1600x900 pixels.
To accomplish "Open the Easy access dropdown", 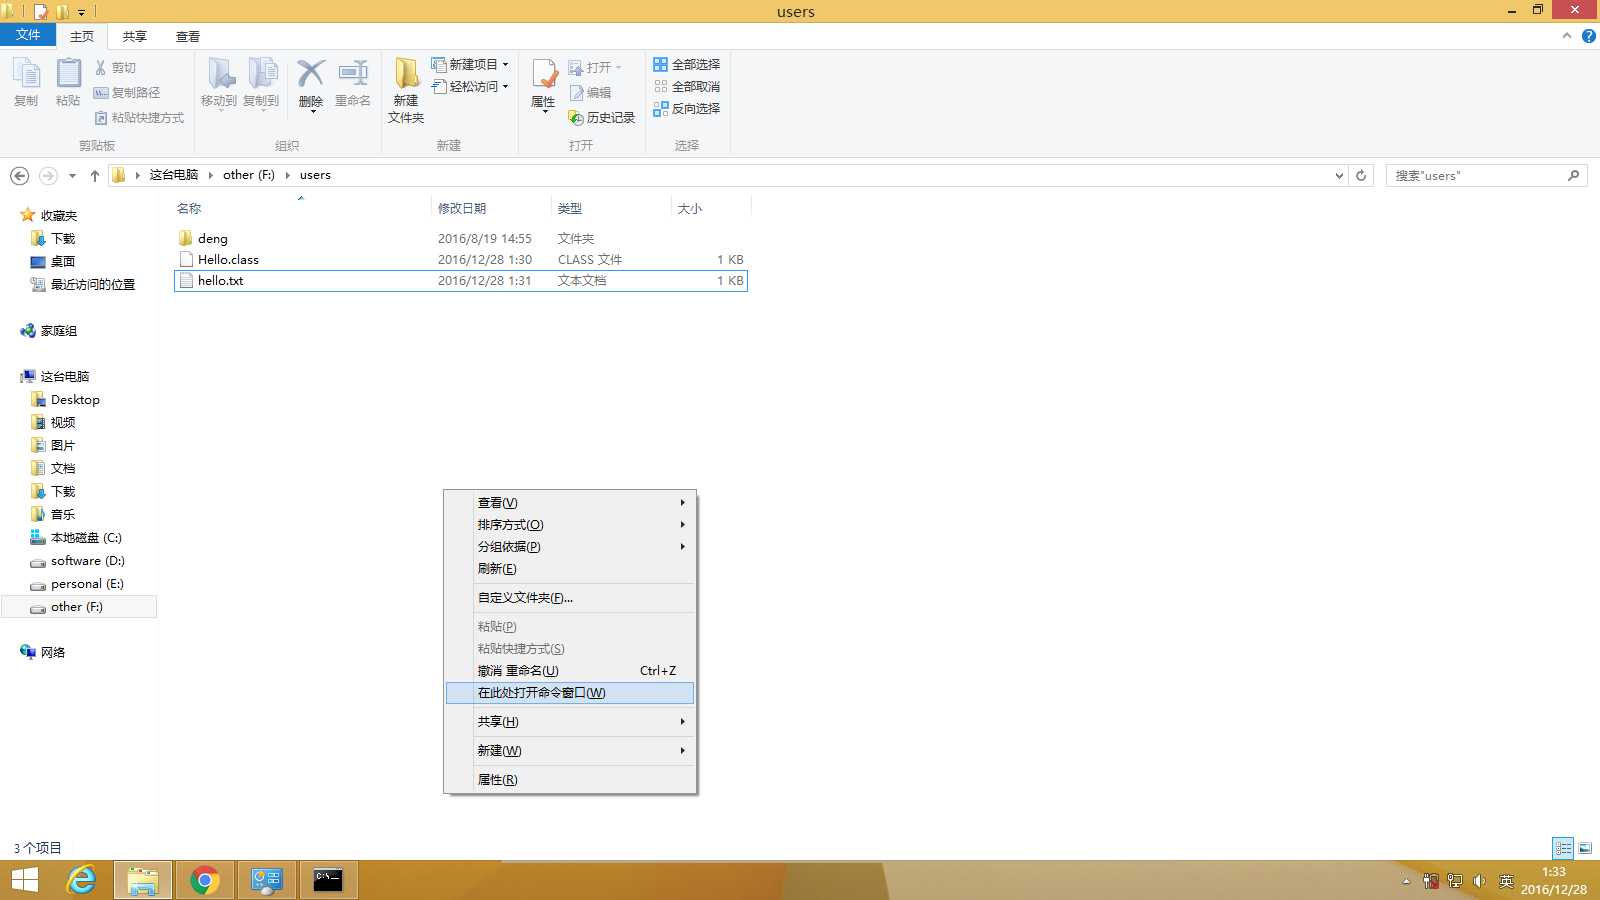I will coord(470,86).
